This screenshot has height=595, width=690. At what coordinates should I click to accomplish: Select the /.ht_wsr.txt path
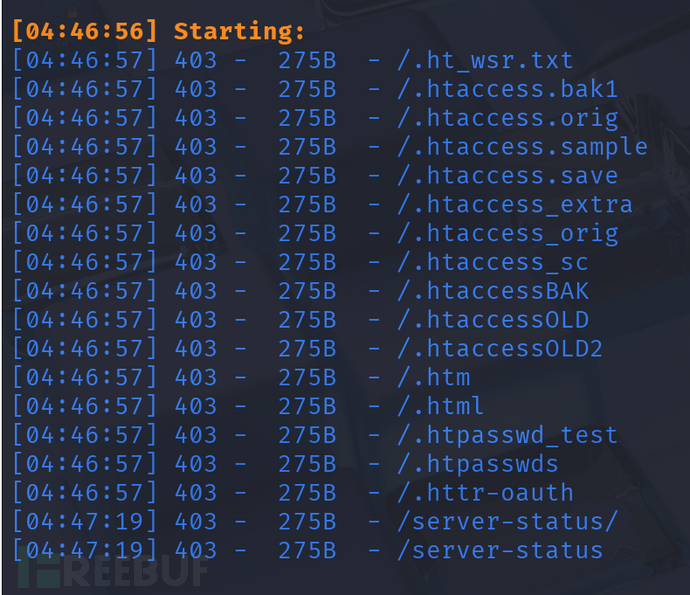486,61
